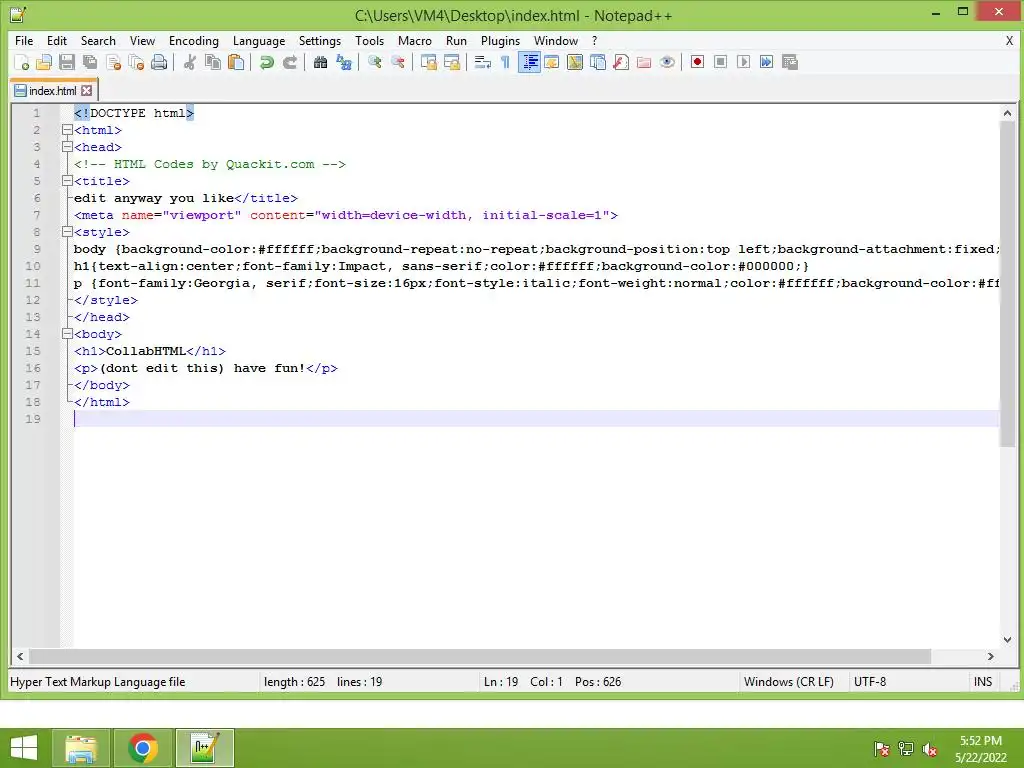This screenshot has width=1024, height=768.
Task: Toggle synchronize horizontal scrolling
Action: [x=451, y=62]
